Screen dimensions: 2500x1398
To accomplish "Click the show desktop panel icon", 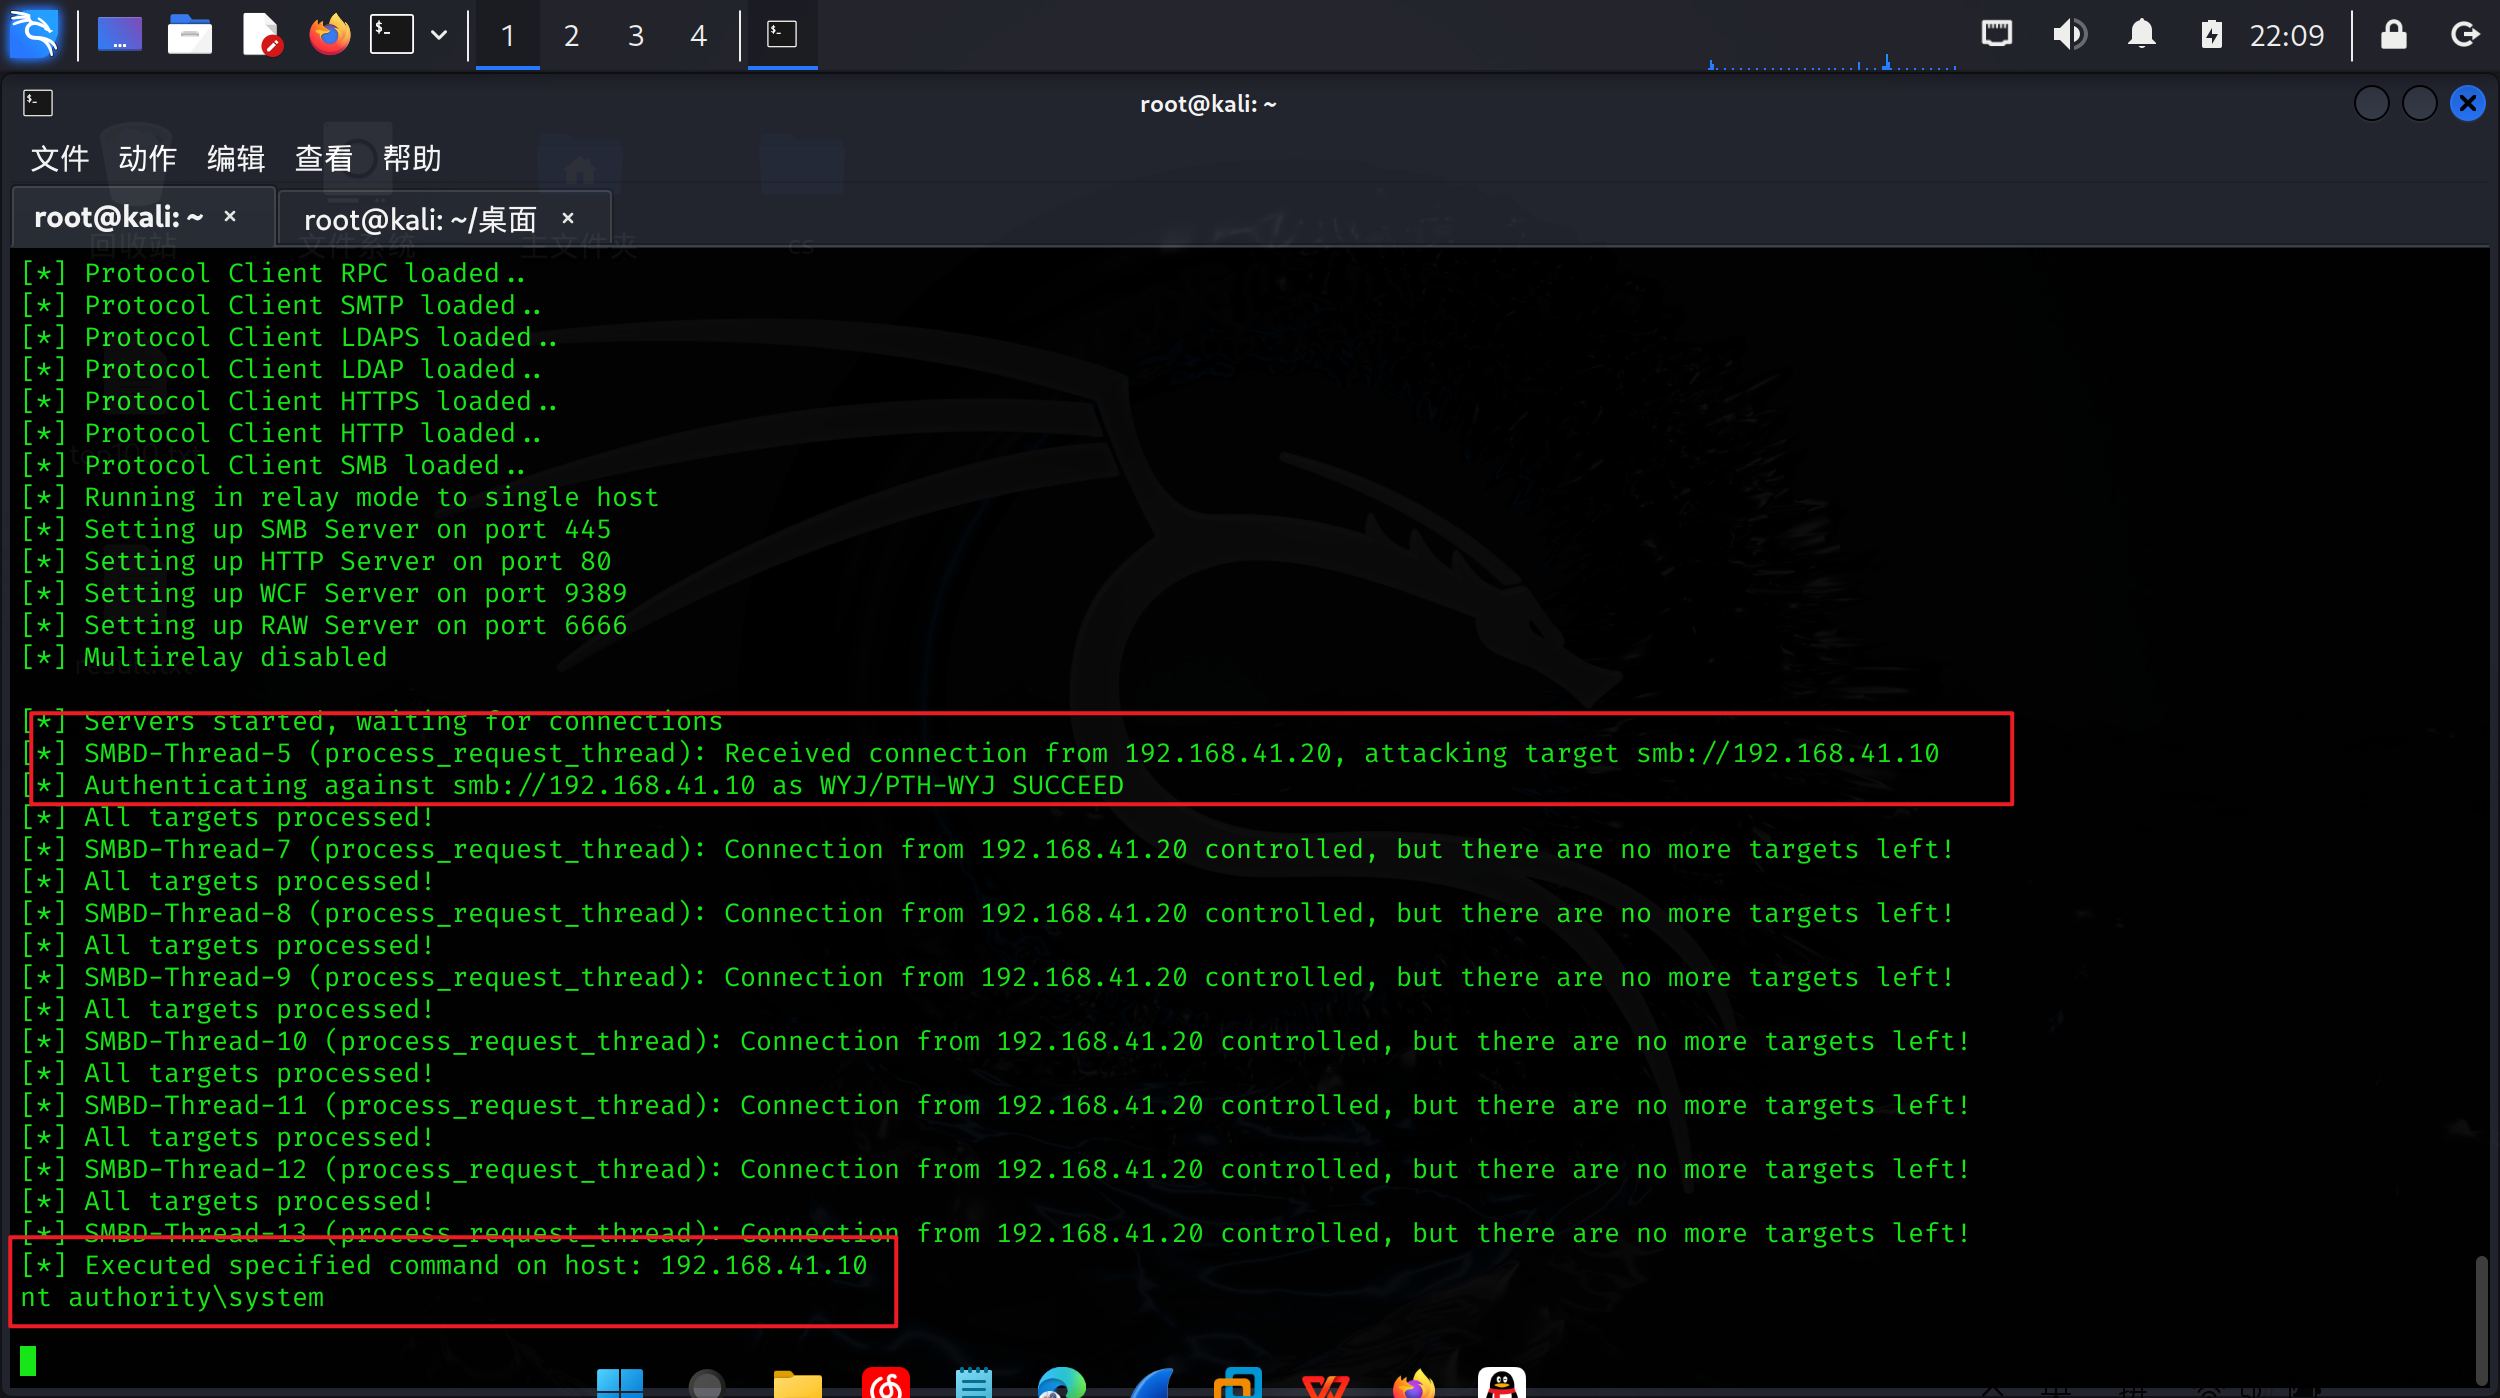I will coord(119,35).
